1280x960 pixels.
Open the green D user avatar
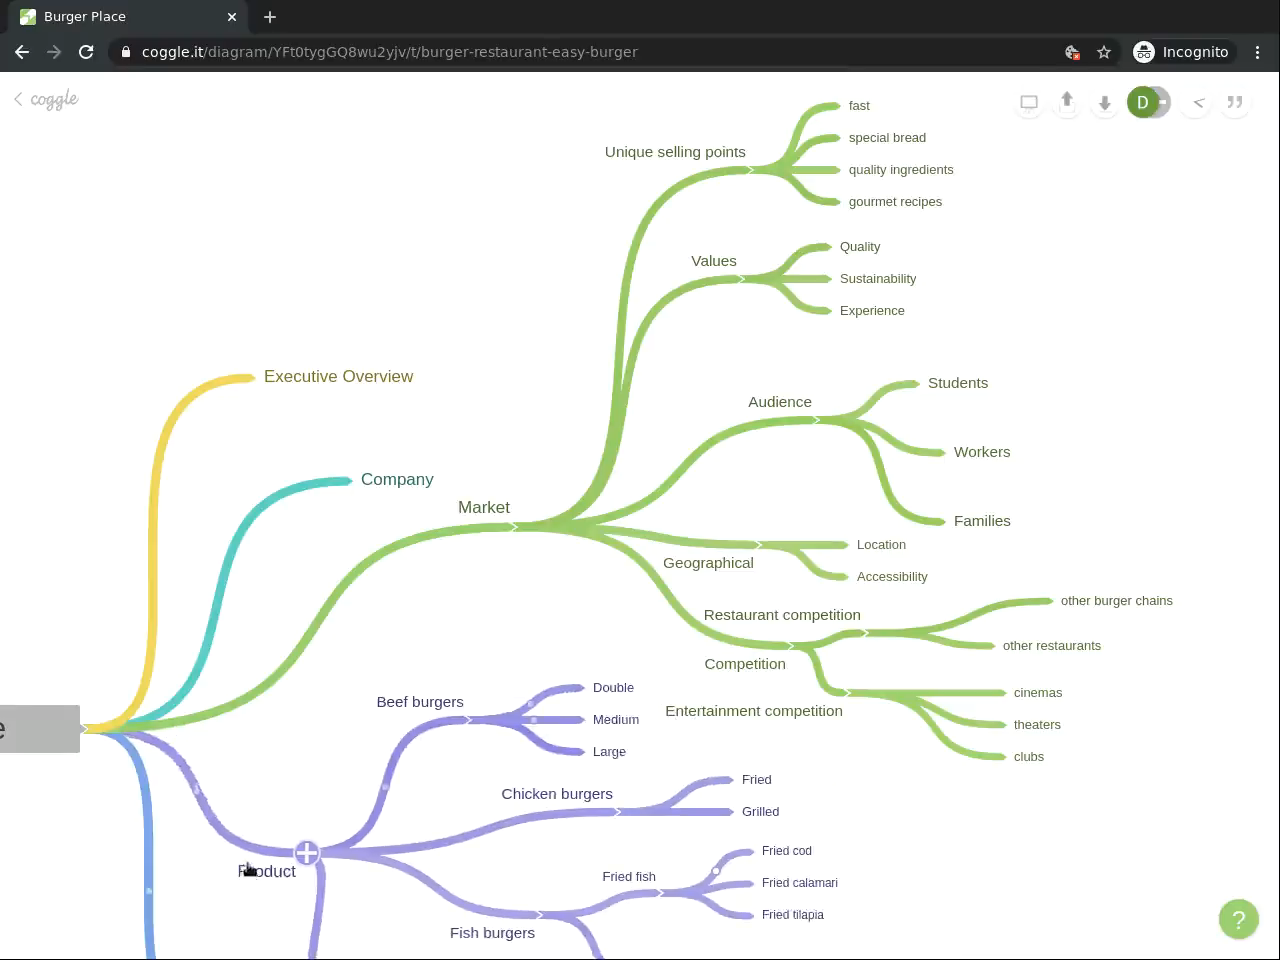[x=1143, y=102]
